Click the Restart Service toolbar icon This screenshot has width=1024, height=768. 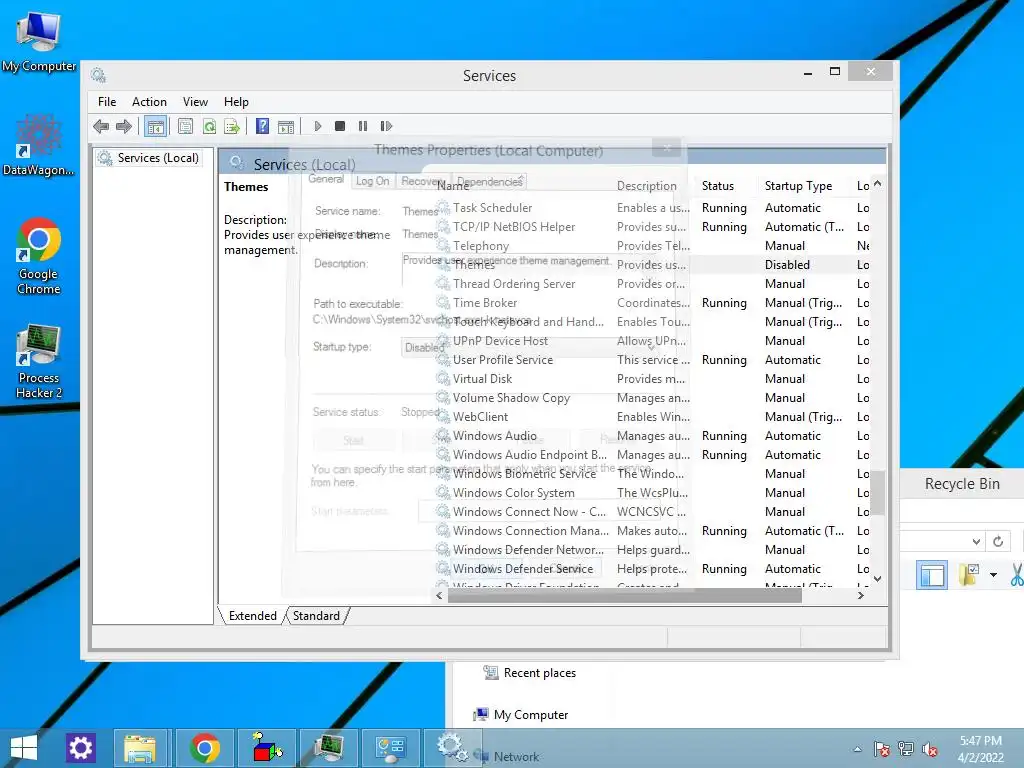point(386,126)
